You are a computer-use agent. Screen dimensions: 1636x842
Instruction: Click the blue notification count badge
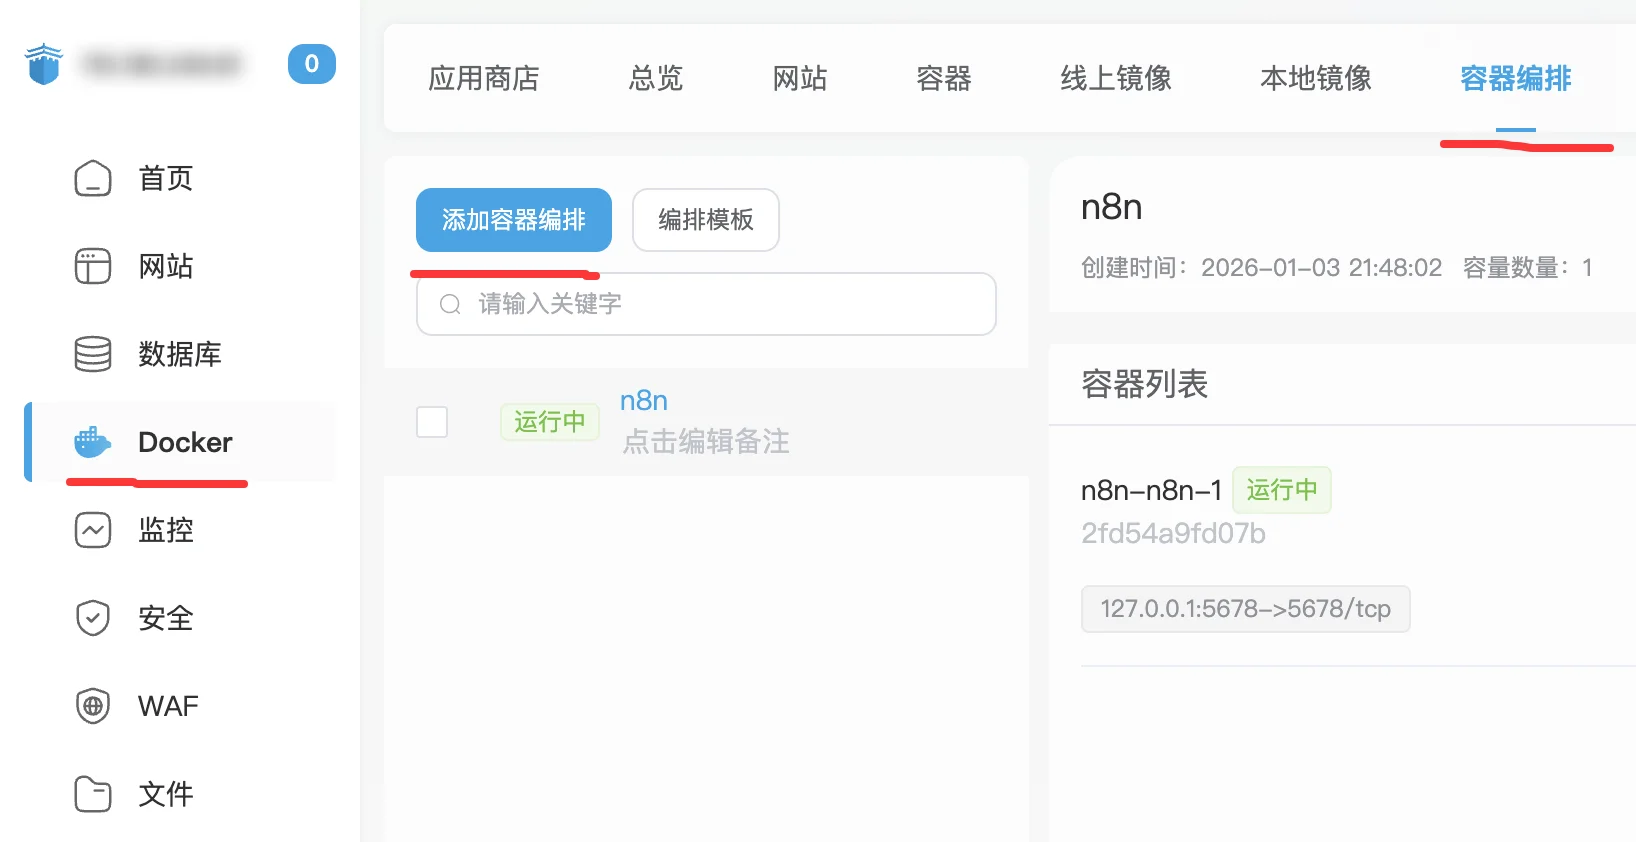(x=312, y=64)
